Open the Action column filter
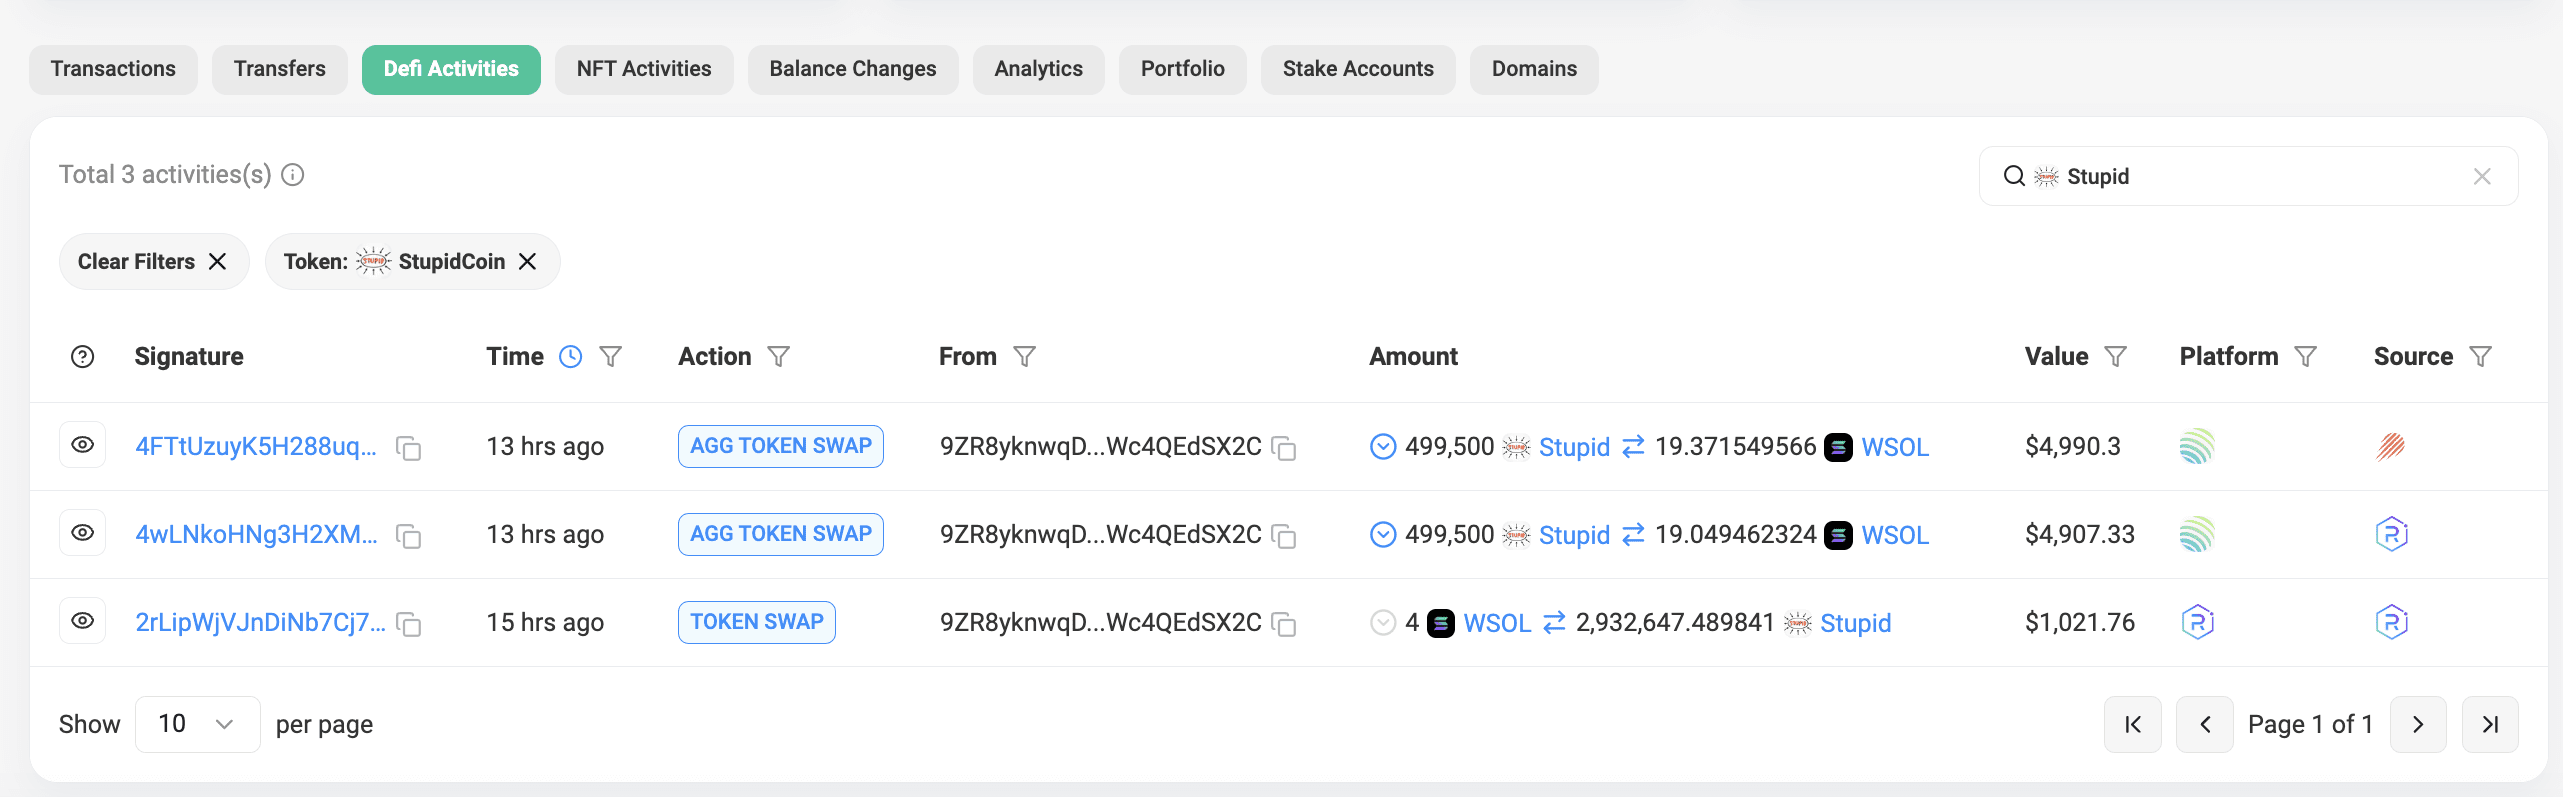The image size is (2563, 797). 779,357
